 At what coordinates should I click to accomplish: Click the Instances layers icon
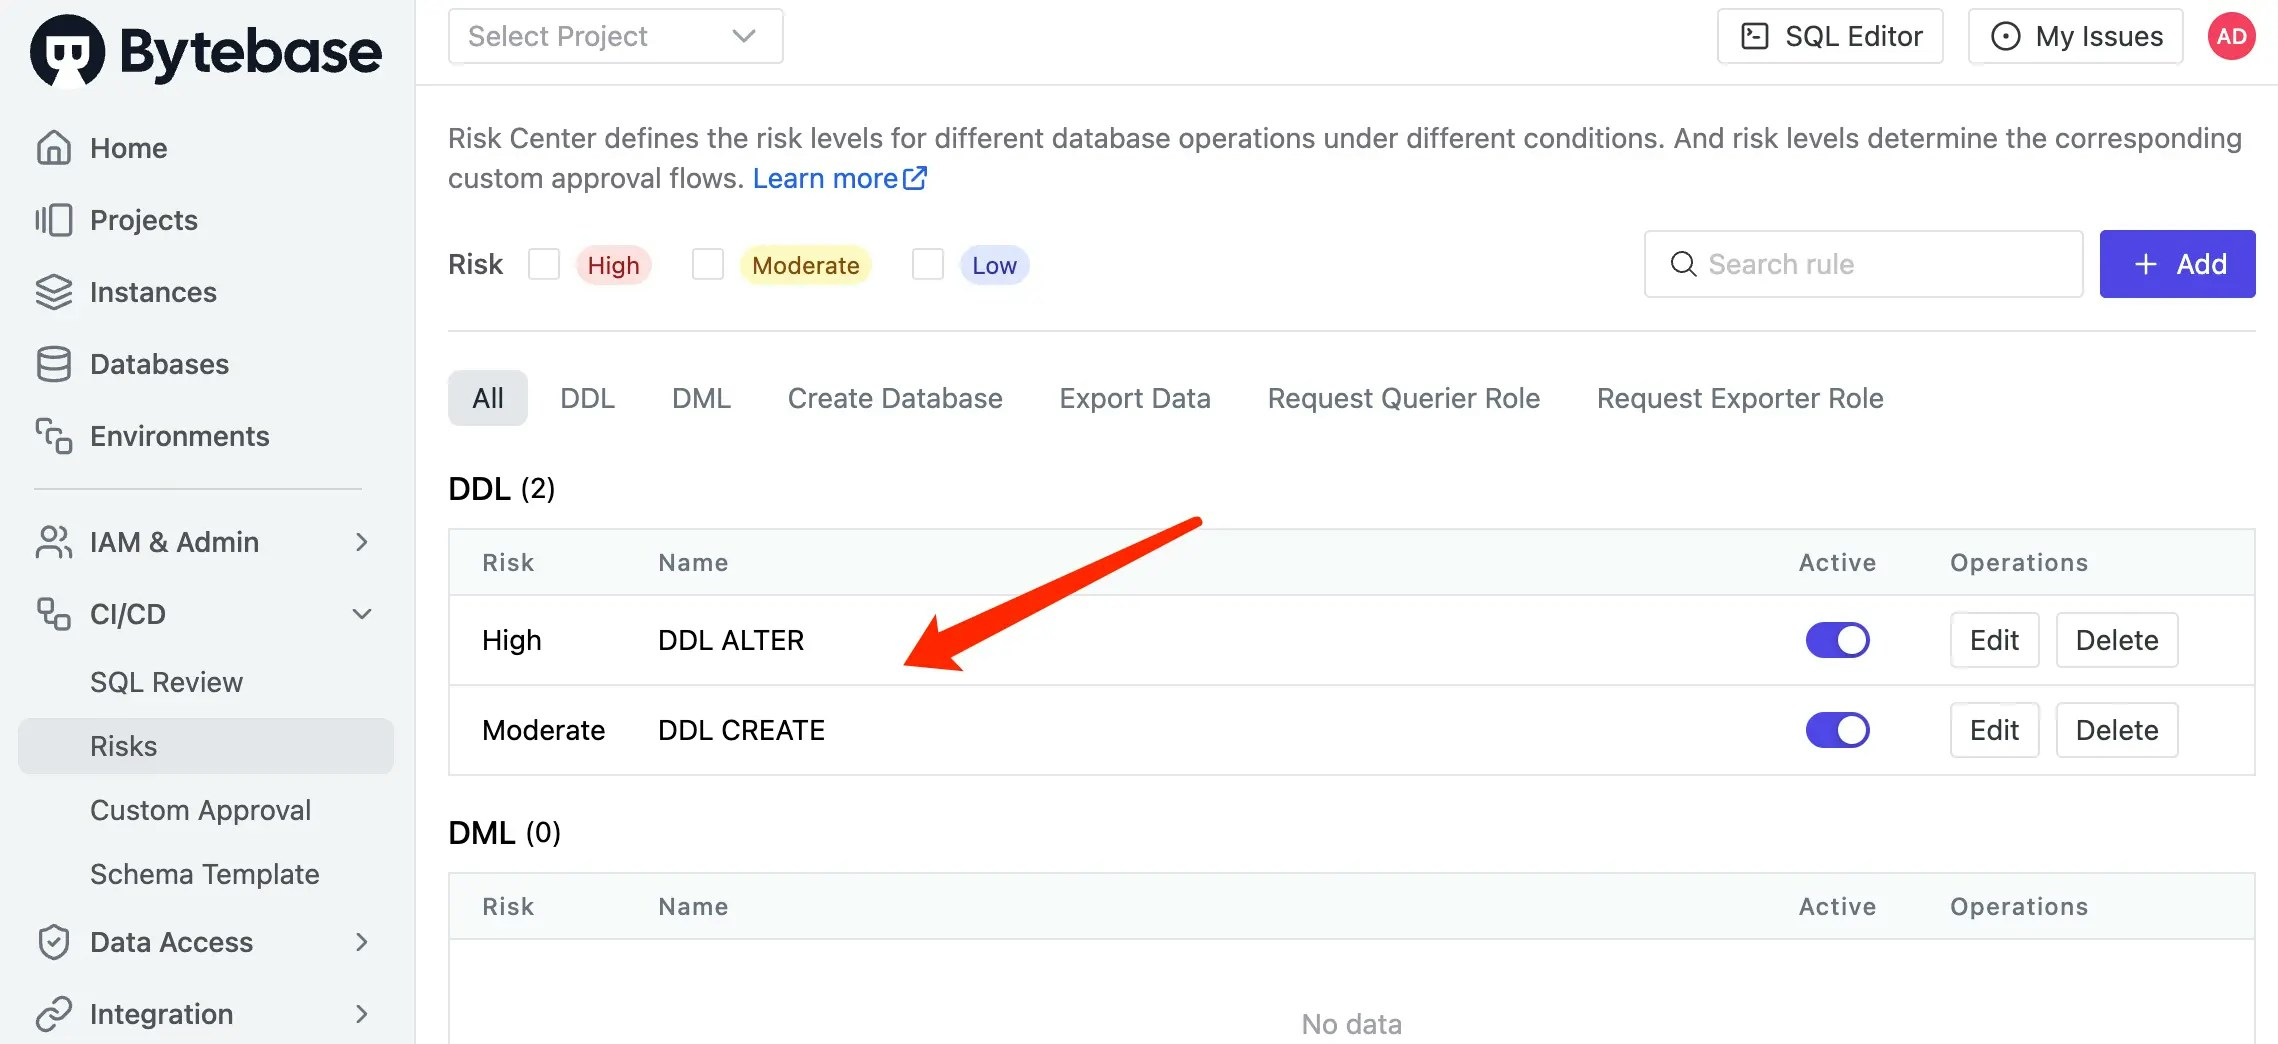pos(54,292)
